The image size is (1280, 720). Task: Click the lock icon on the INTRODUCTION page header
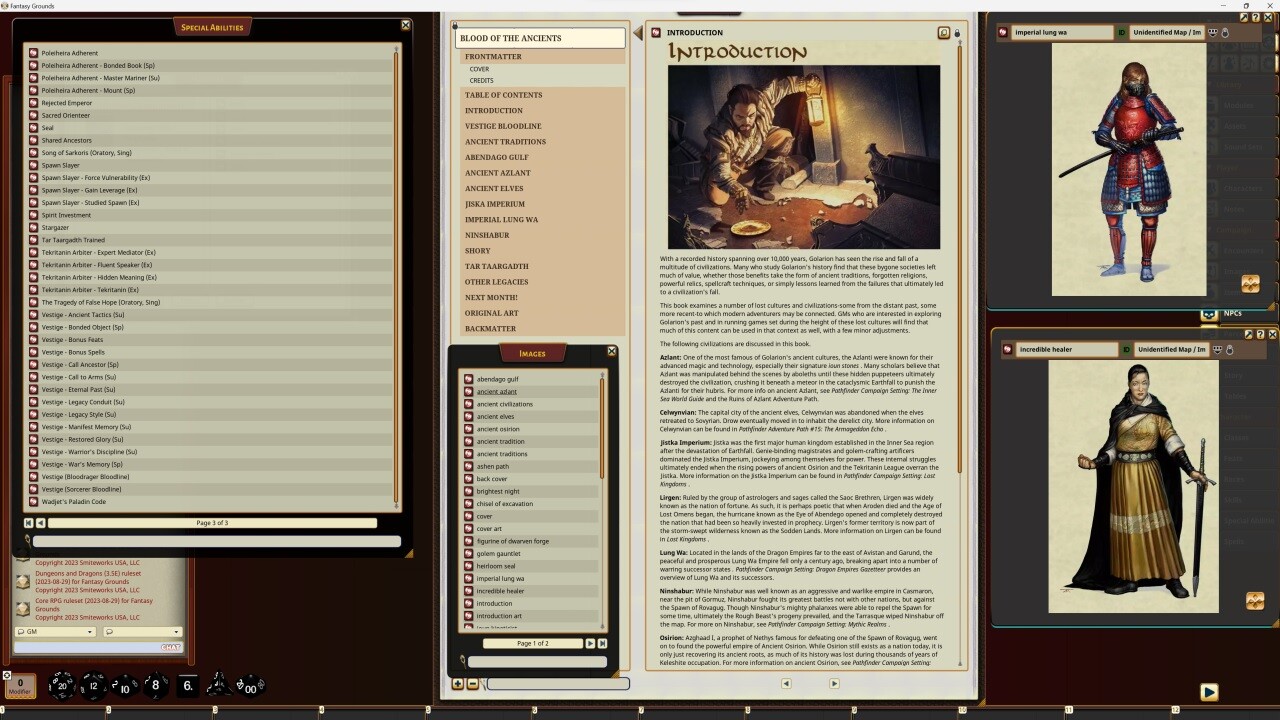coord(956,32)
